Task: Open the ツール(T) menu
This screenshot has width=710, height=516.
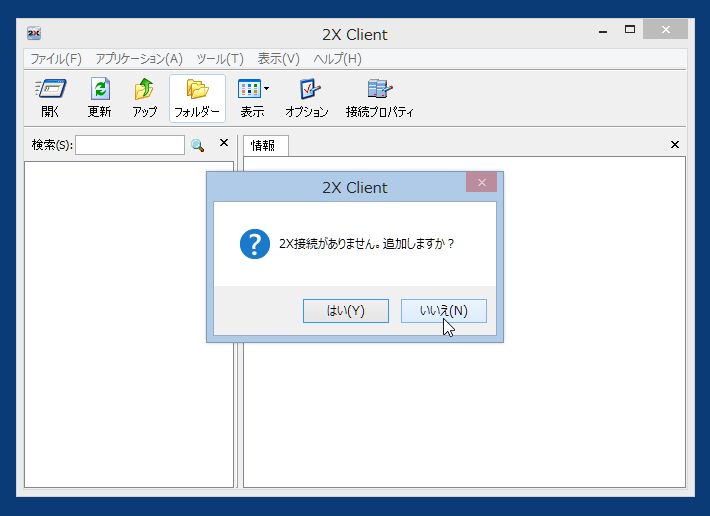Action: point(220,59)
